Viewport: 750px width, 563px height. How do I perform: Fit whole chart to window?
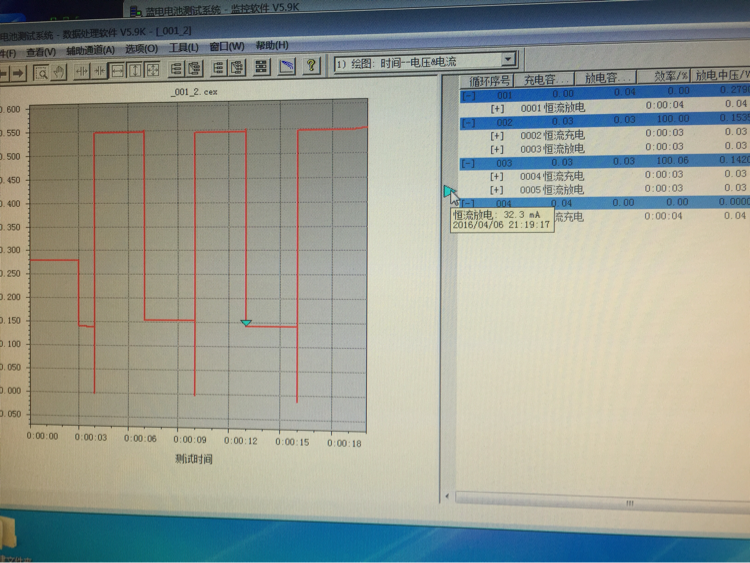point(152,70)
